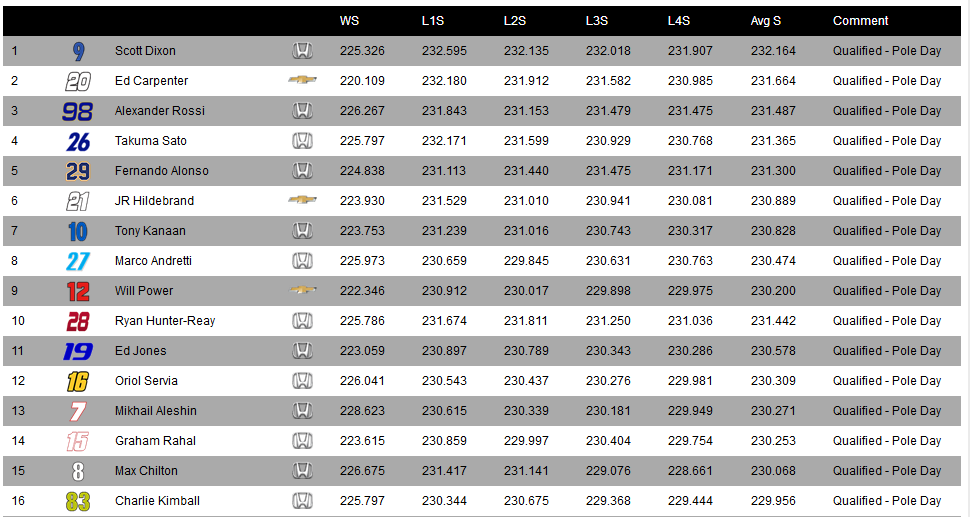Screen dimensions: 970x517
Task: Select the number 98 car badge
Action: coord(77,111)
